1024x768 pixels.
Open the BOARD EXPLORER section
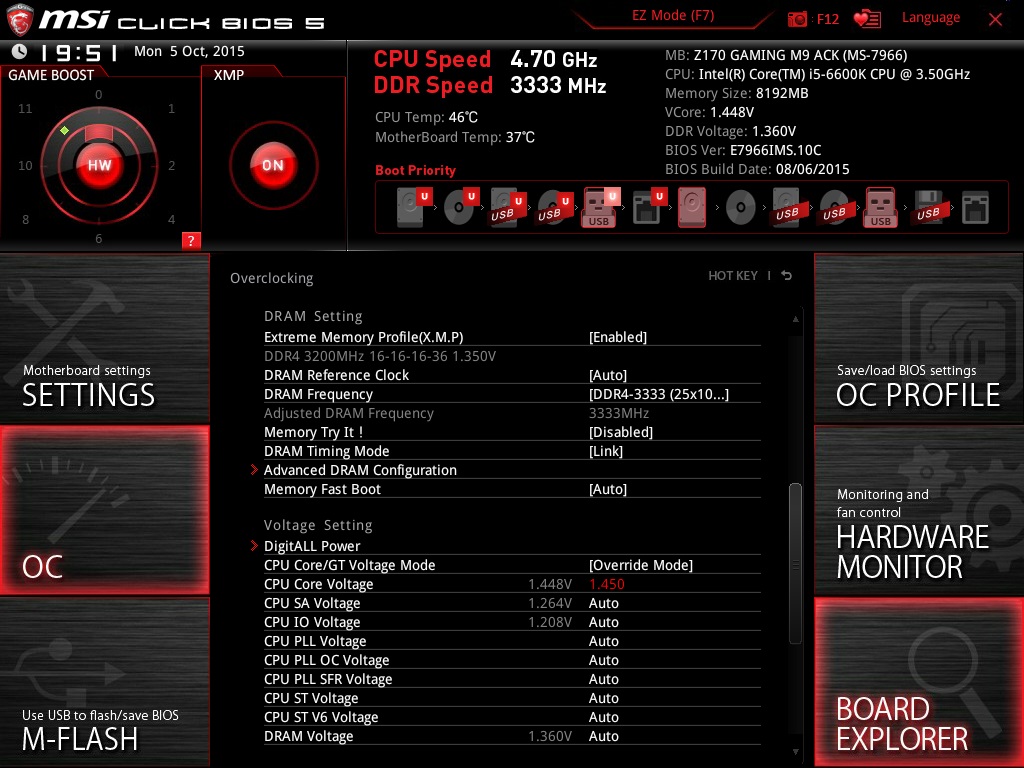coord(919,682)
